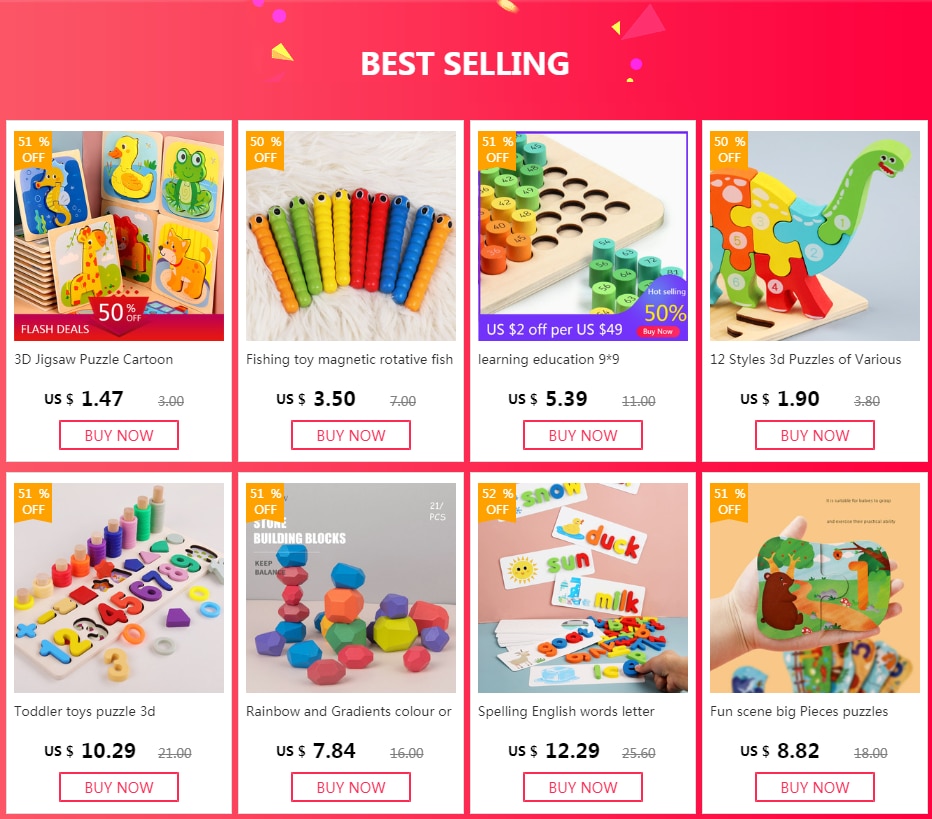
Task: Click BUY NOW under 12 Styles 3d Puzzles
Action: [815, 435]
